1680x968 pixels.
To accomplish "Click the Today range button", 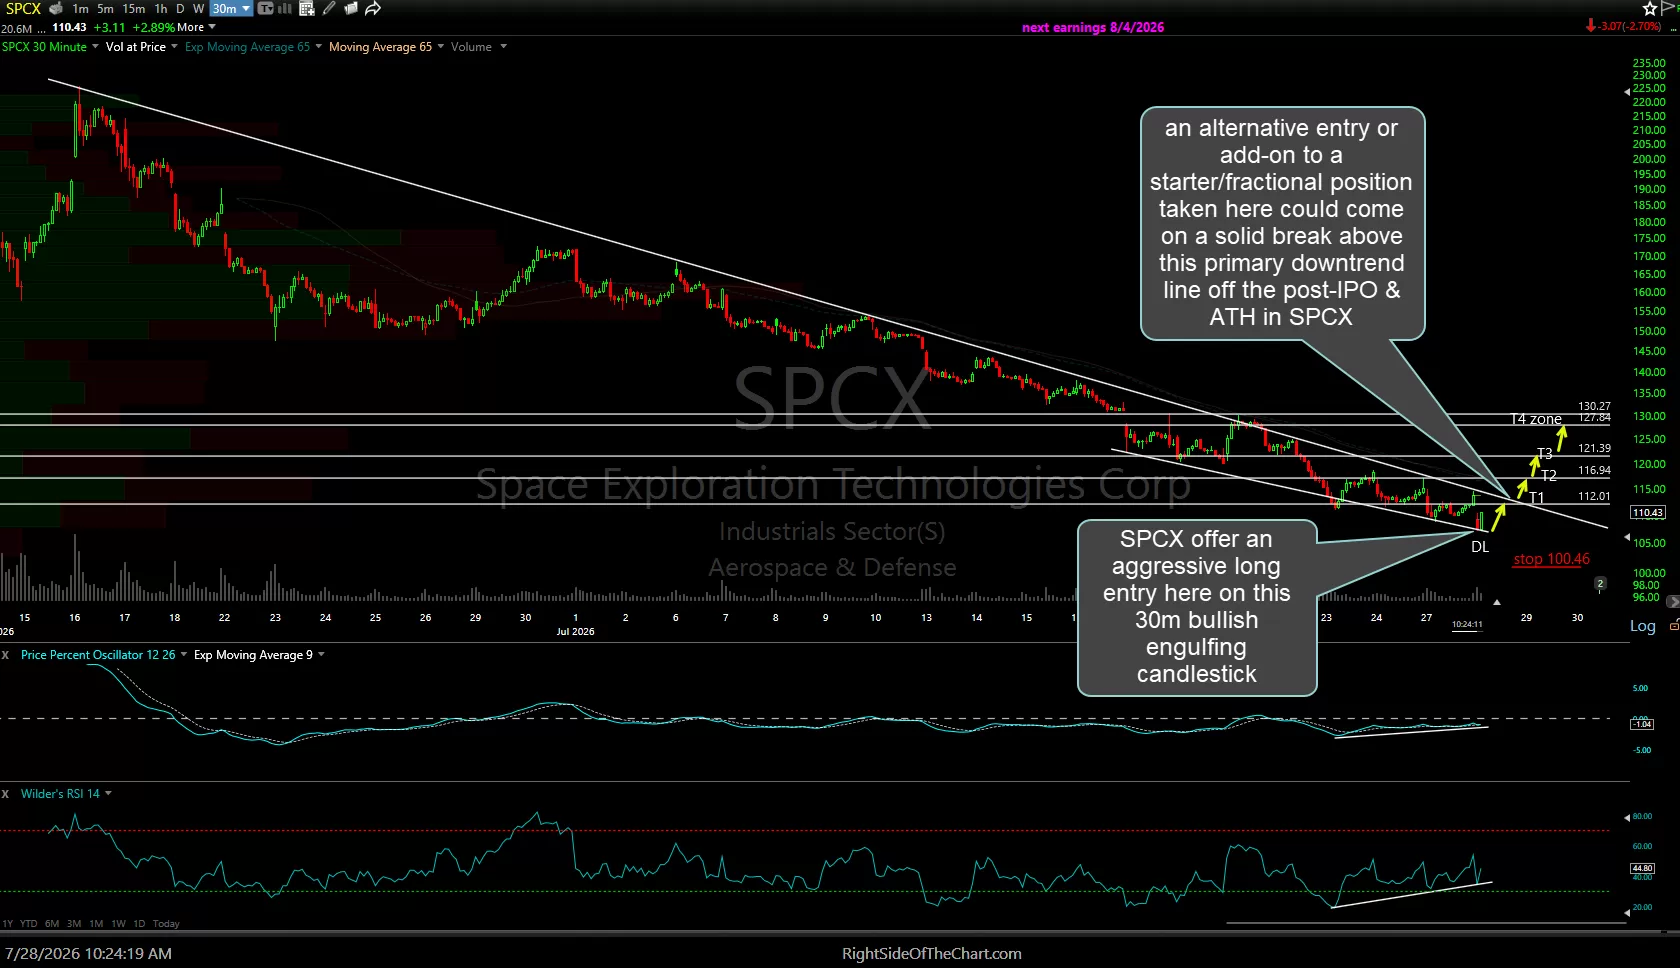I will pos(166,924).
